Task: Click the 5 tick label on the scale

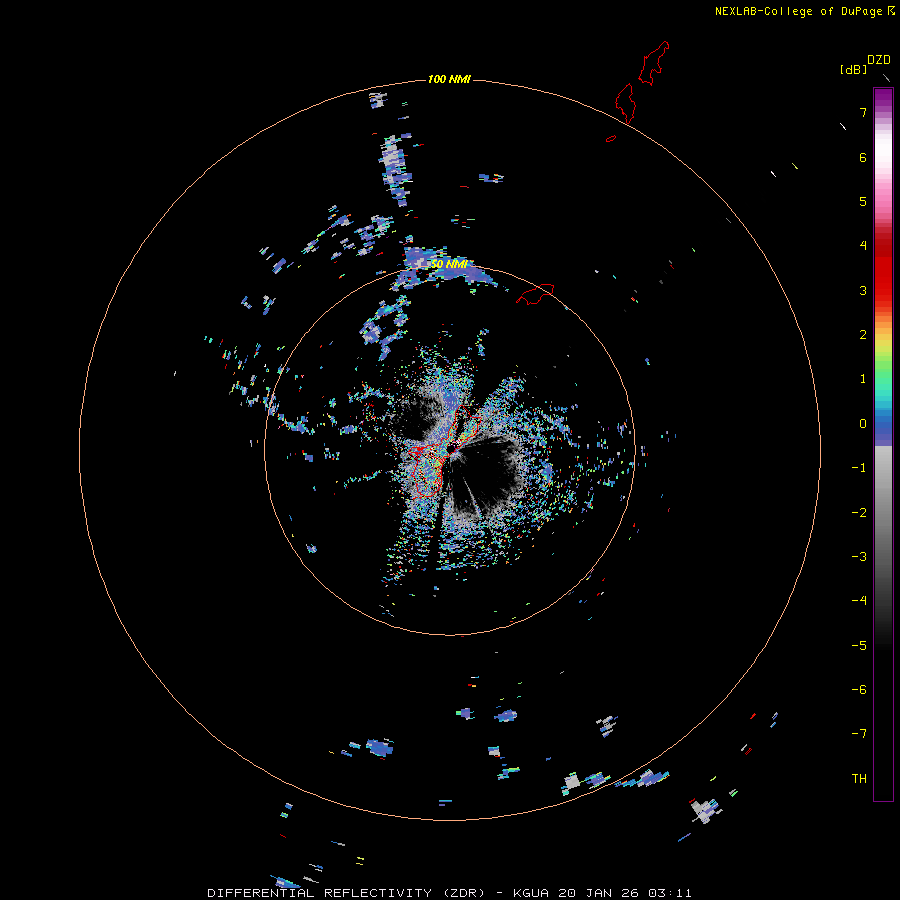Action: point(863,201)
